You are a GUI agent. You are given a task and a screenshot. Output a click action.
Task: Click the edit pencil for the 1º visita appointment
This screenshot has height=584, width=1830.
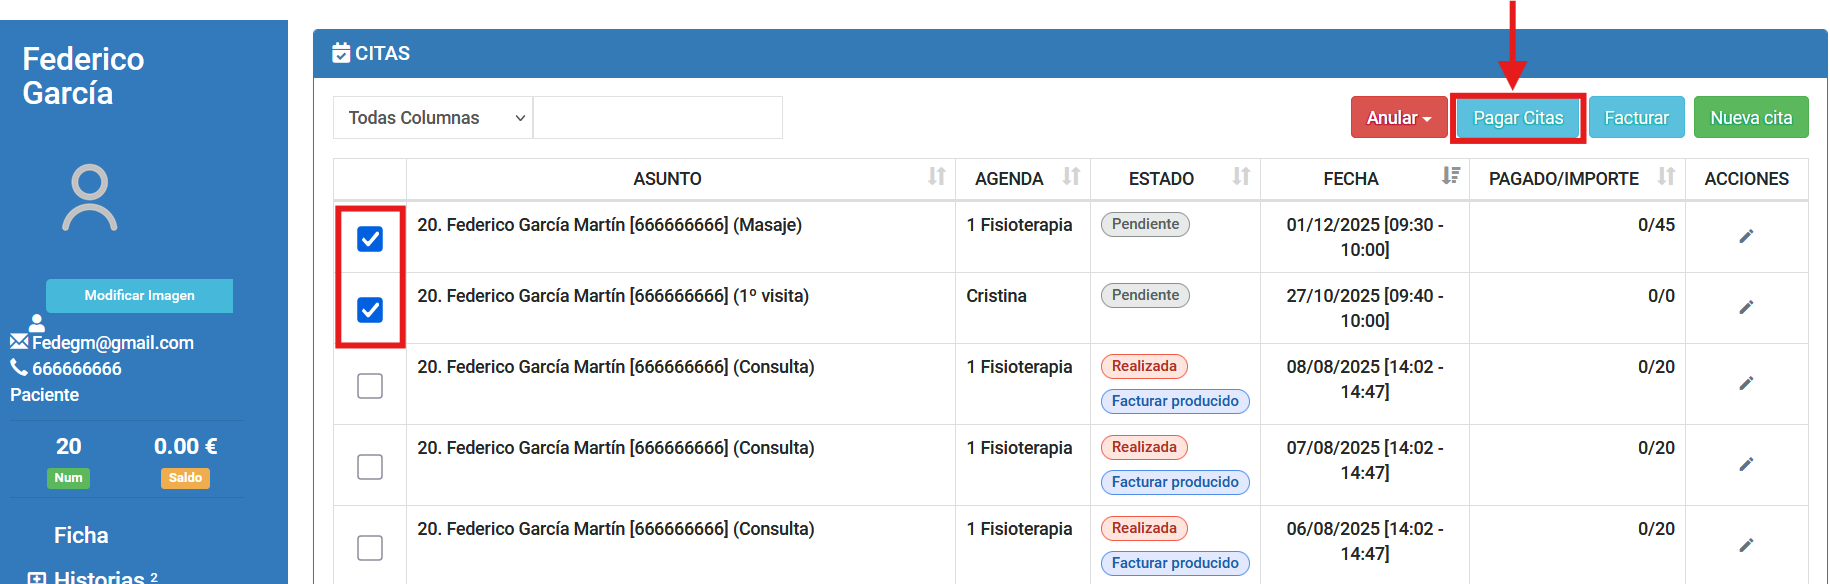(x=1746, y=307)
